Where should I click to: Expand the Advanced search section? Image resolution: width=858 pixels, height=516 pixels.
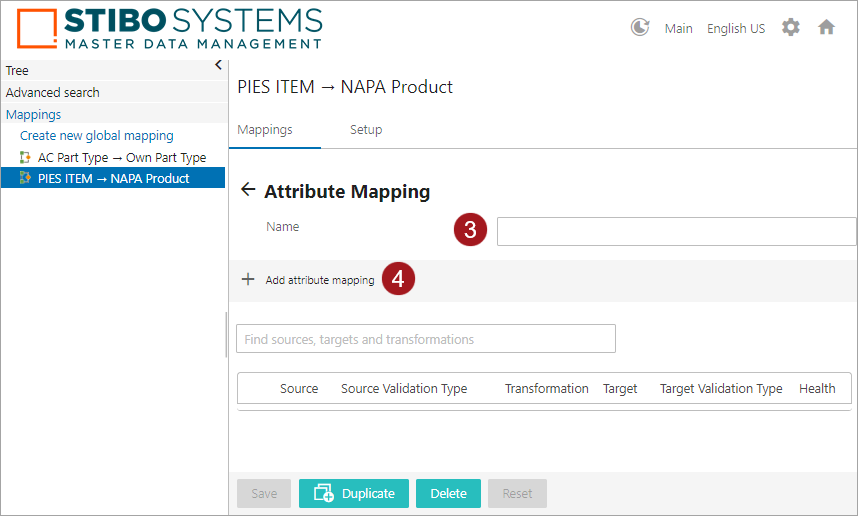click(53, 93)
